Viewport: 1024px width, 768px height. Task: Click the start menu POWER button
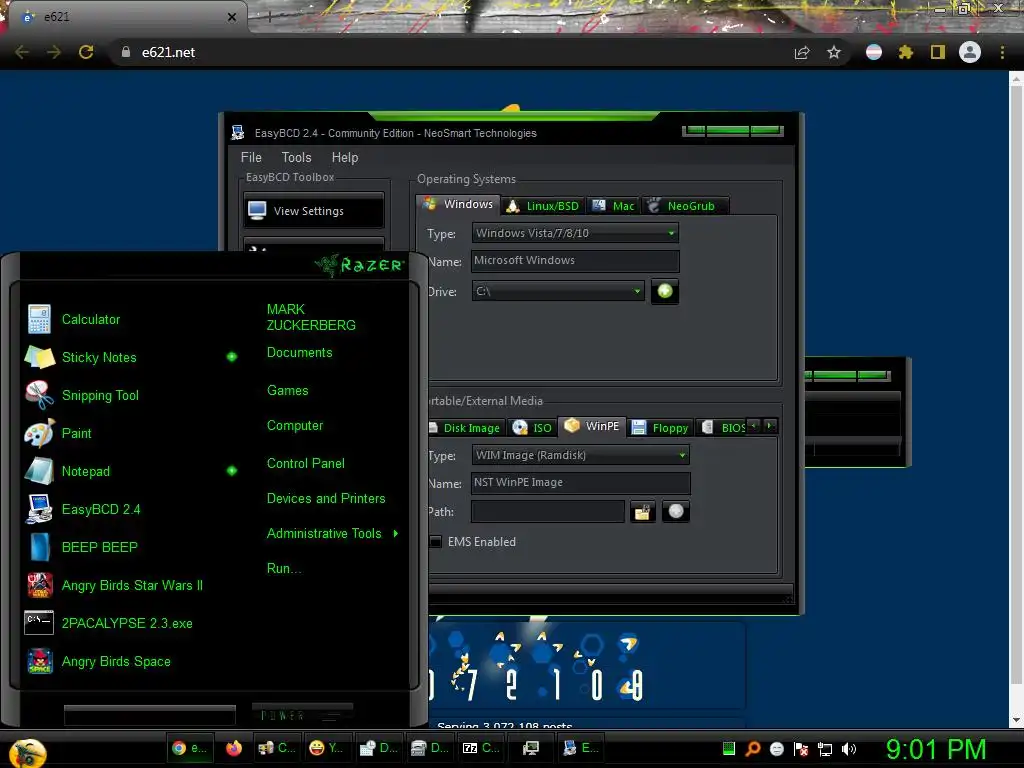pyautogui.click(x=302, y=715)
